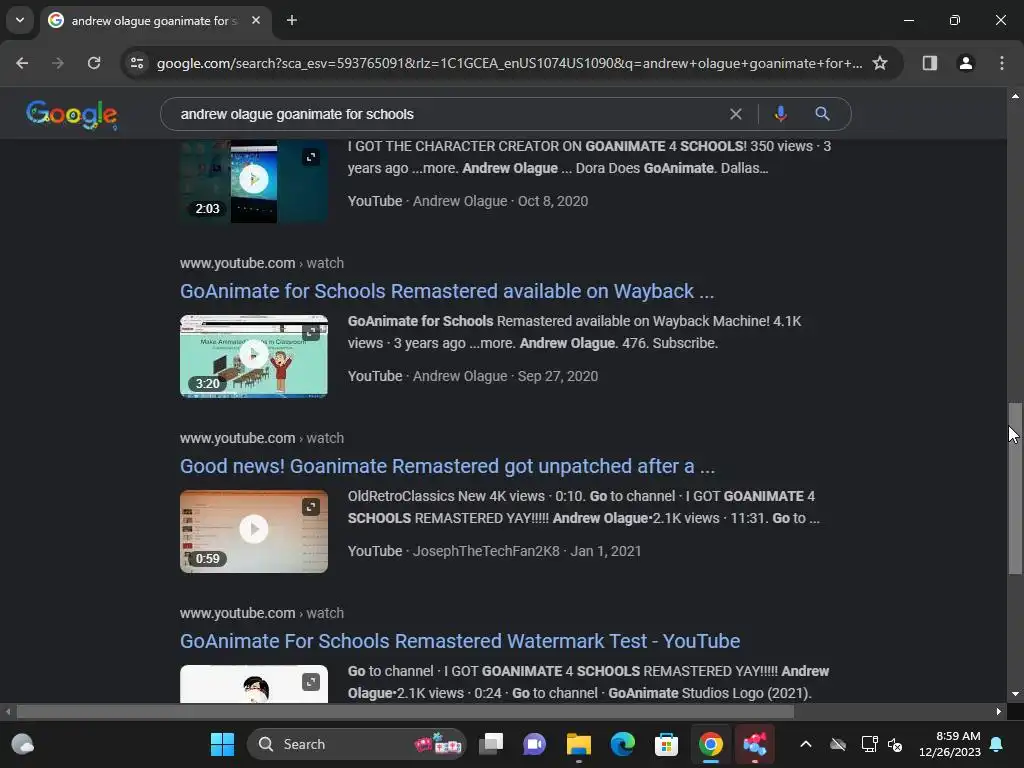Launch Microsoft Edge from taskbar
The image size is (1024, 768).
622,744
